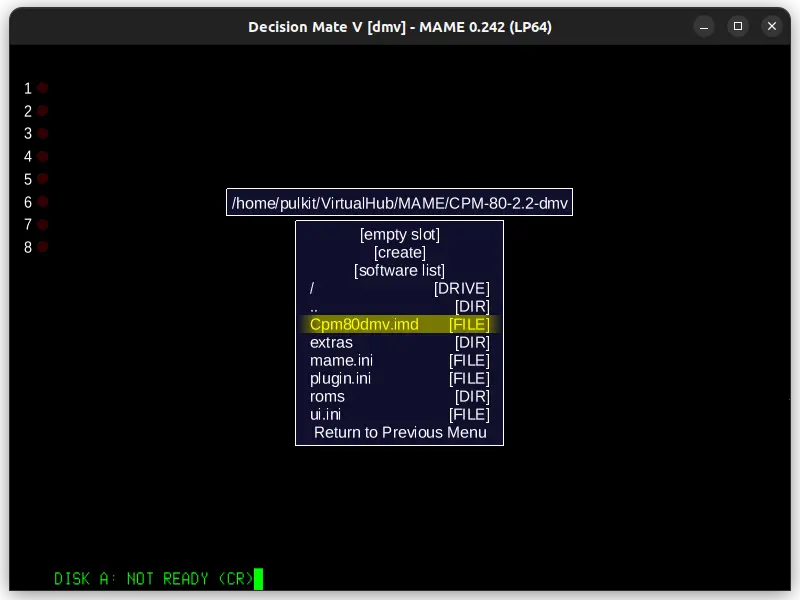
Task: Minimize the MAME window
Action: tap(704, 26)
